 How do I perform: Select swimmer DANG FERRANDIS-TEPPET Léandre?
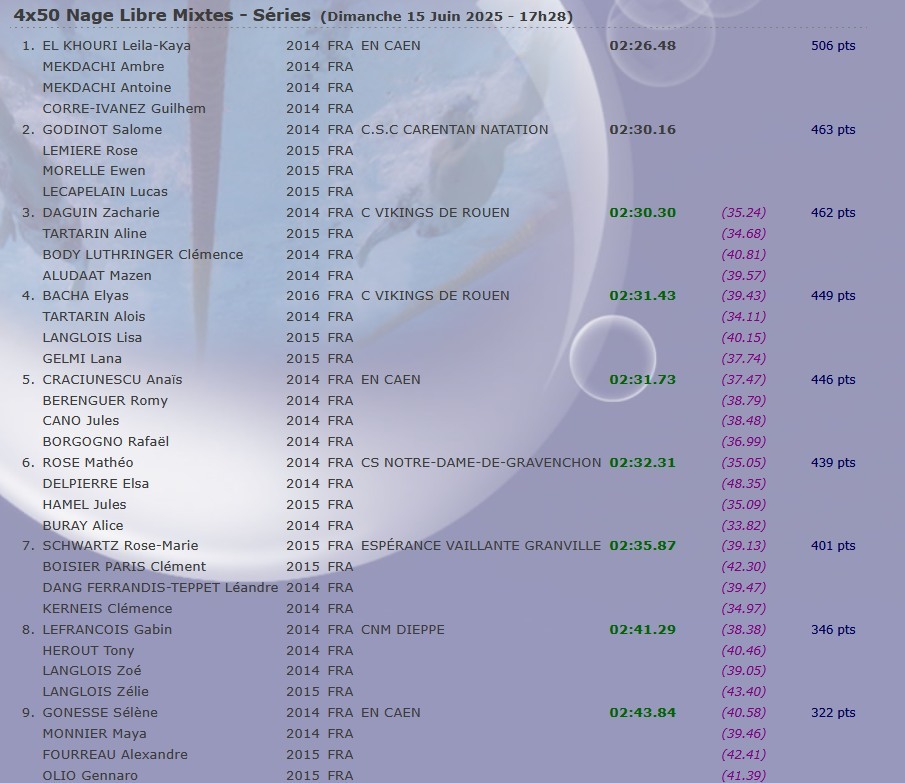(x=160, y=588)
